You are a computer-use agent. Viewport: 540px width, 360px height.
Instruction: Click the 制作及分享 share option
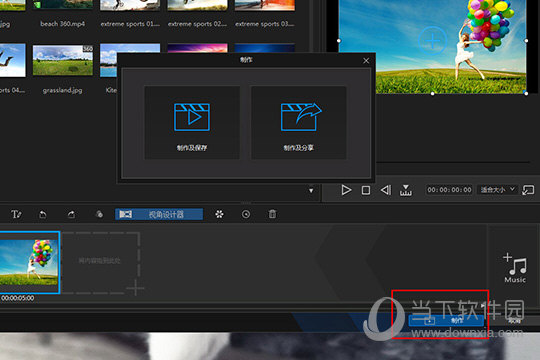299,122
